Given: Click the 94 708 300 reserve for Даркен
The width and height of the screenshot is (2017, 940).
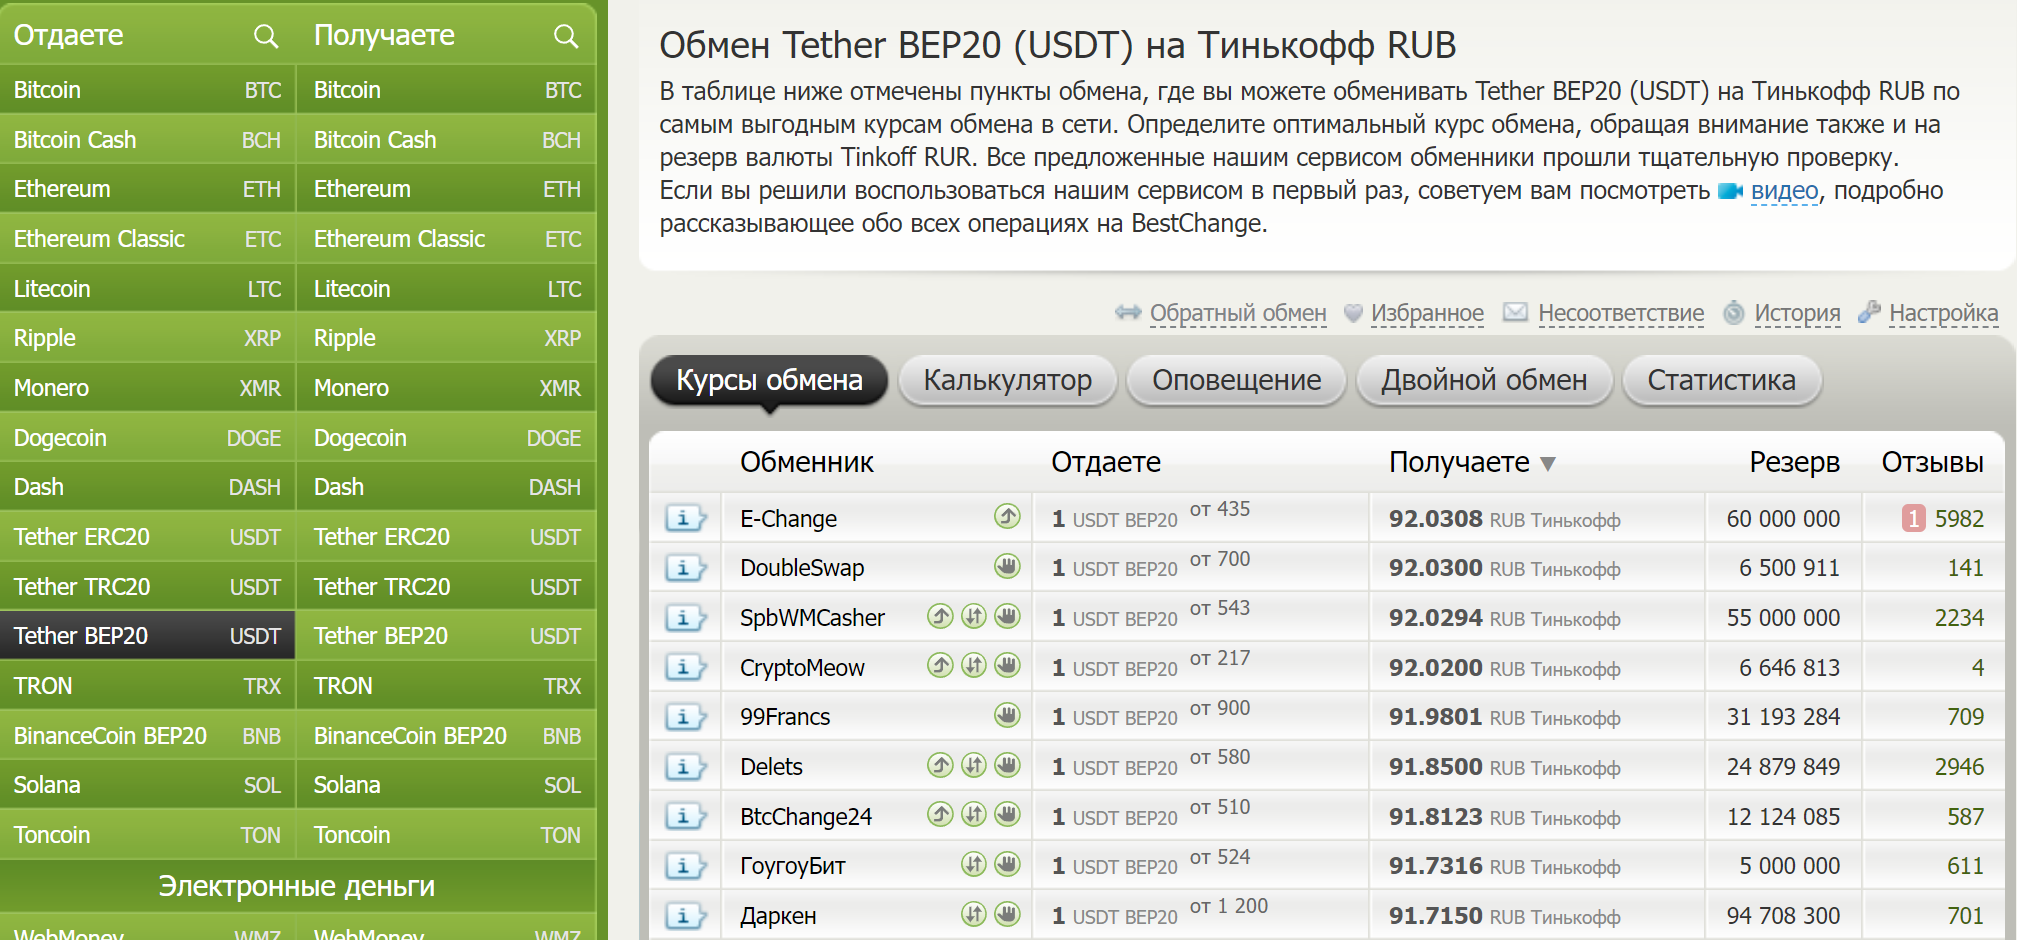Looking at the screenshot, I should coord(1783,916).
